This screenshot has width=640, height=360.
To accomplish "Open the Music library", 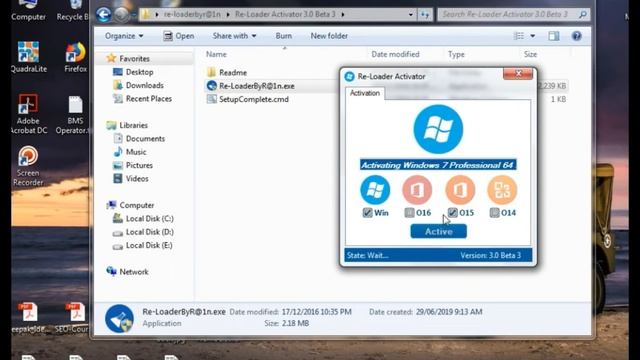I will pos(130,152).
